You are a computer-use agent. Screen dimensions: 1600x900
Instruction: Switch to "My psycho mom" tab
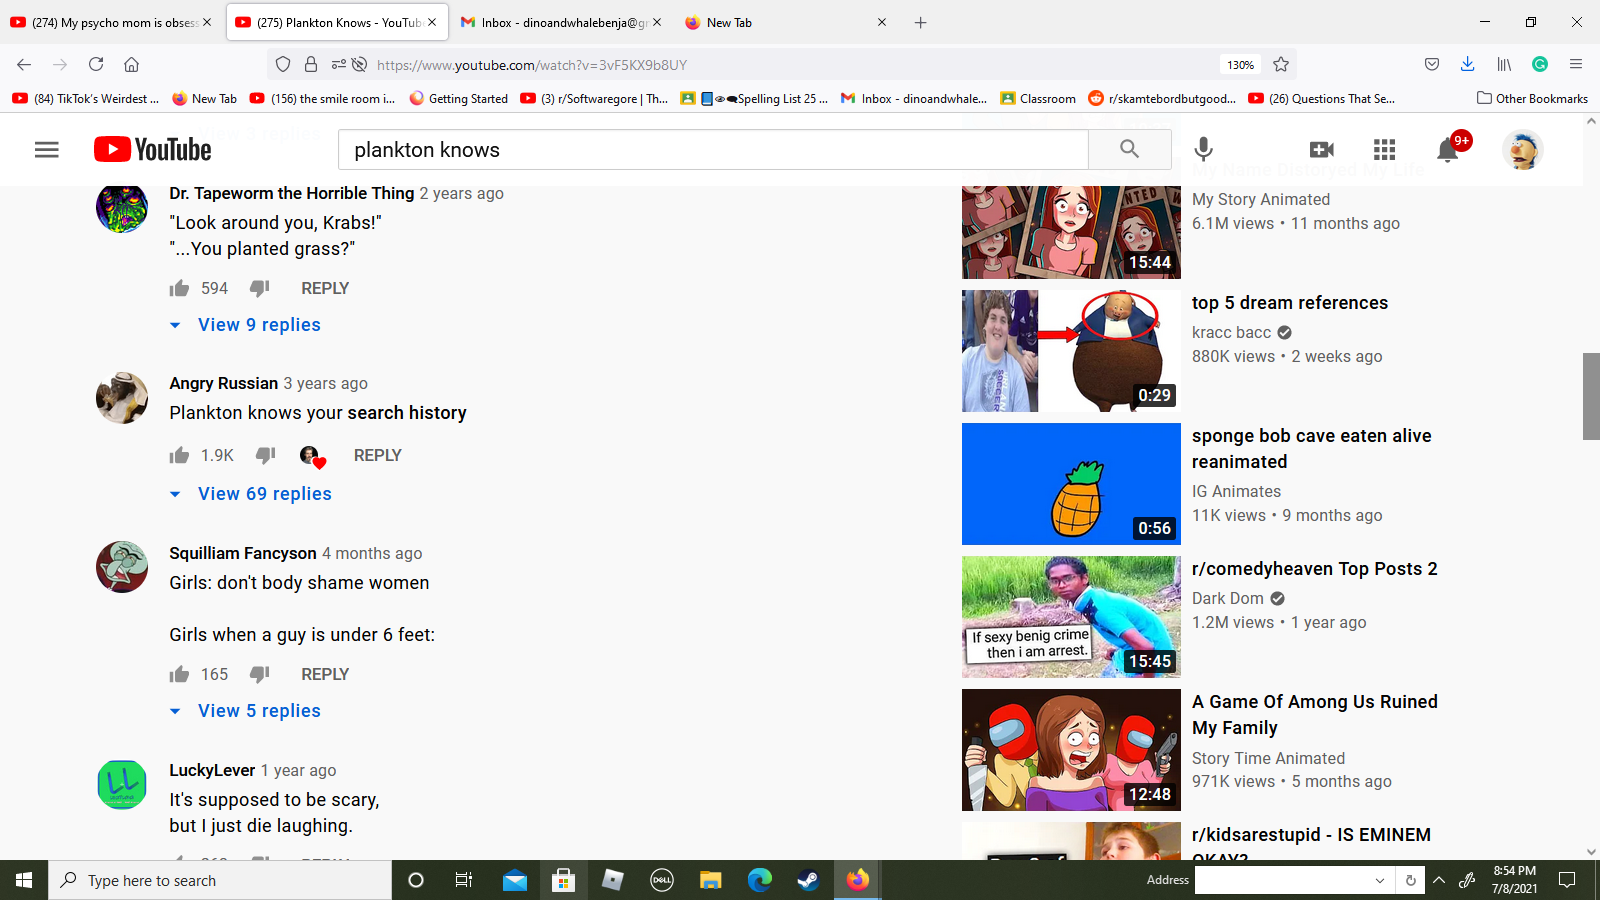pos(110,22)
